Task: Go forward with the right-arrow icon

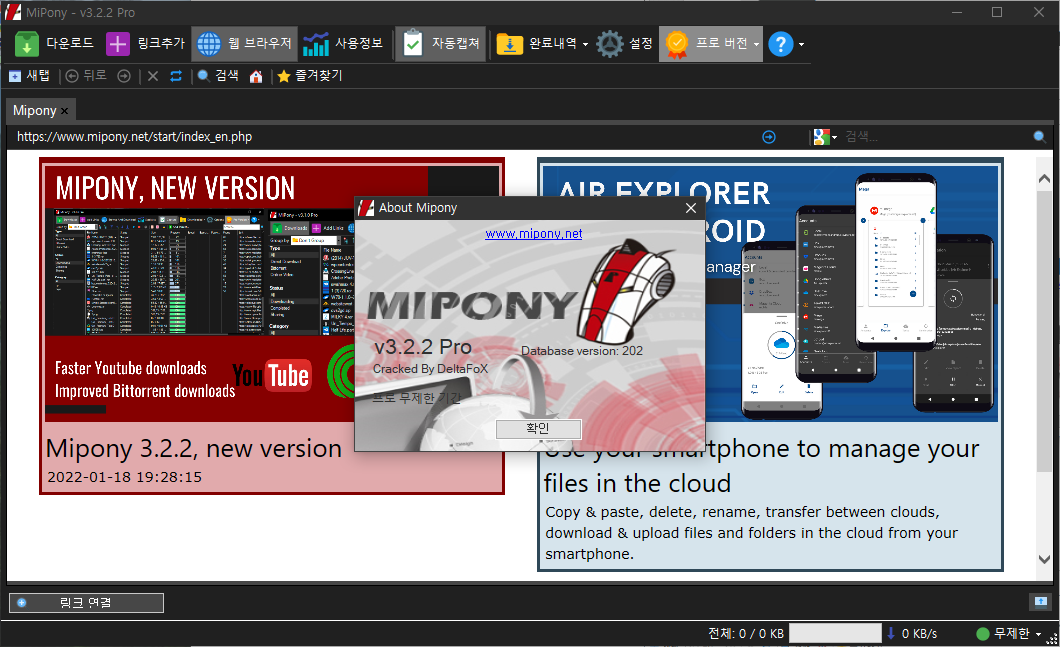Action: (x=124, y=76)
